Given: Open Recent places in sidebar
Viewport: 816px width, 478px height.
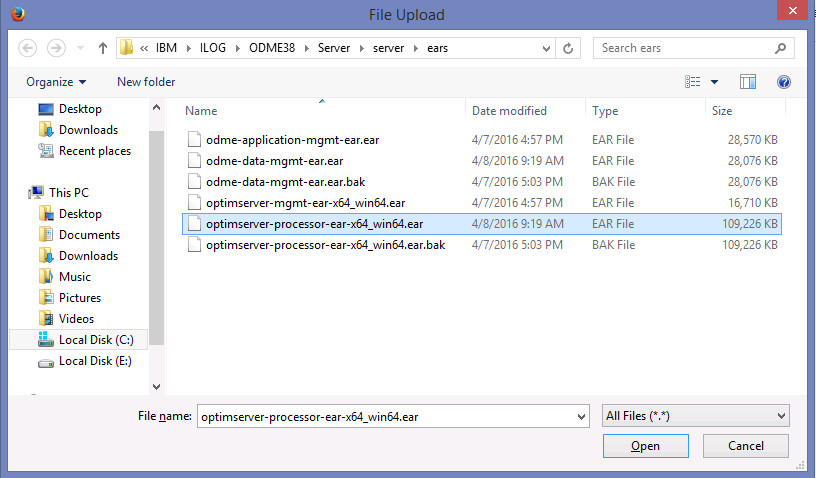Looking at the screenshot, I should point(95,151).
